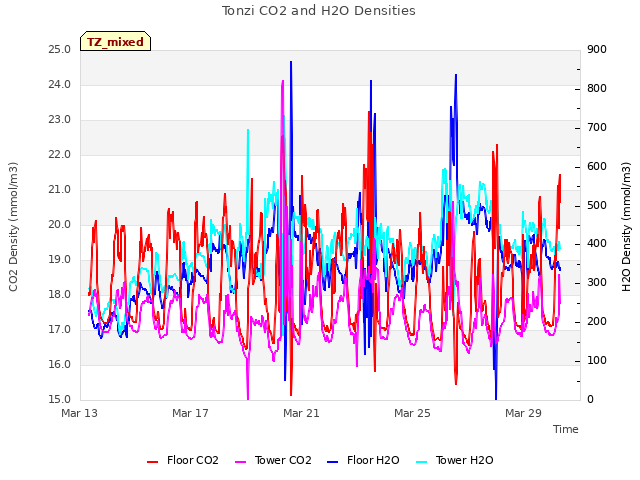Click the 0 right axis value

coord(591,399)
